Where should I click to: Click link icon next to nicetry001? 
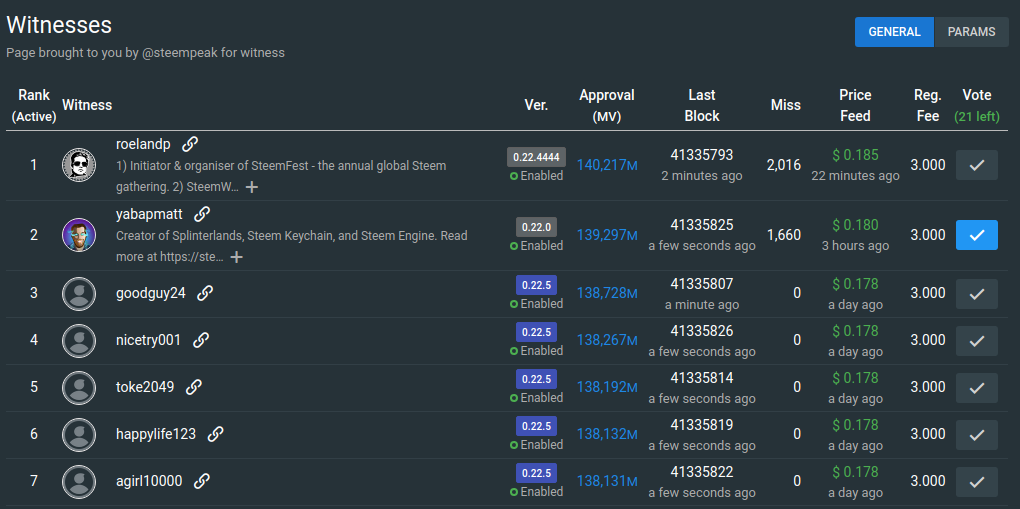(x=201, y=340)
